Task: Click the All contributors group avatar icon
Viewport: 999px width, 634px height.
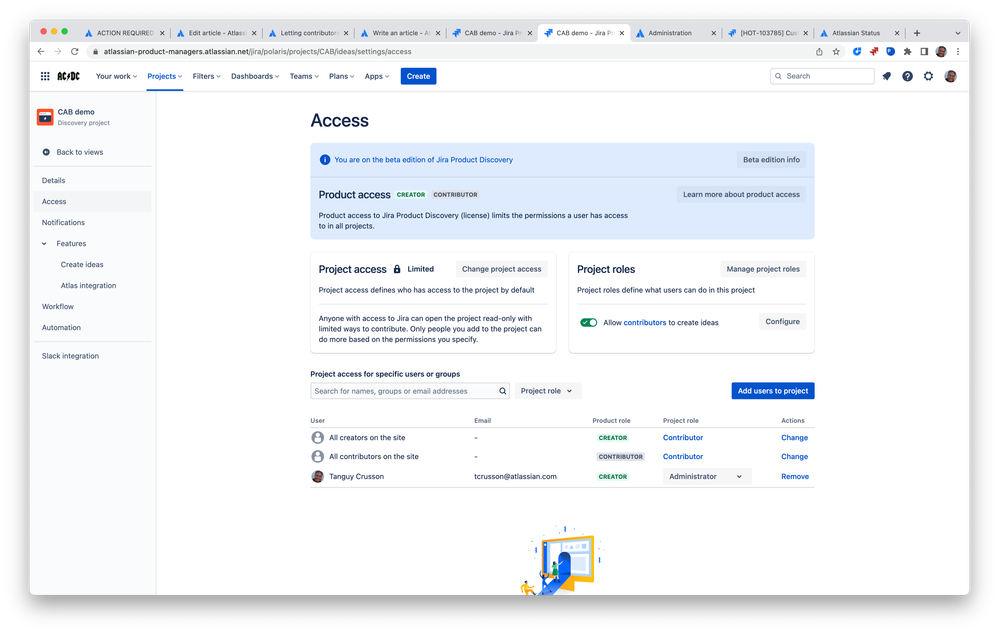Action: click(x=317, y=457)
